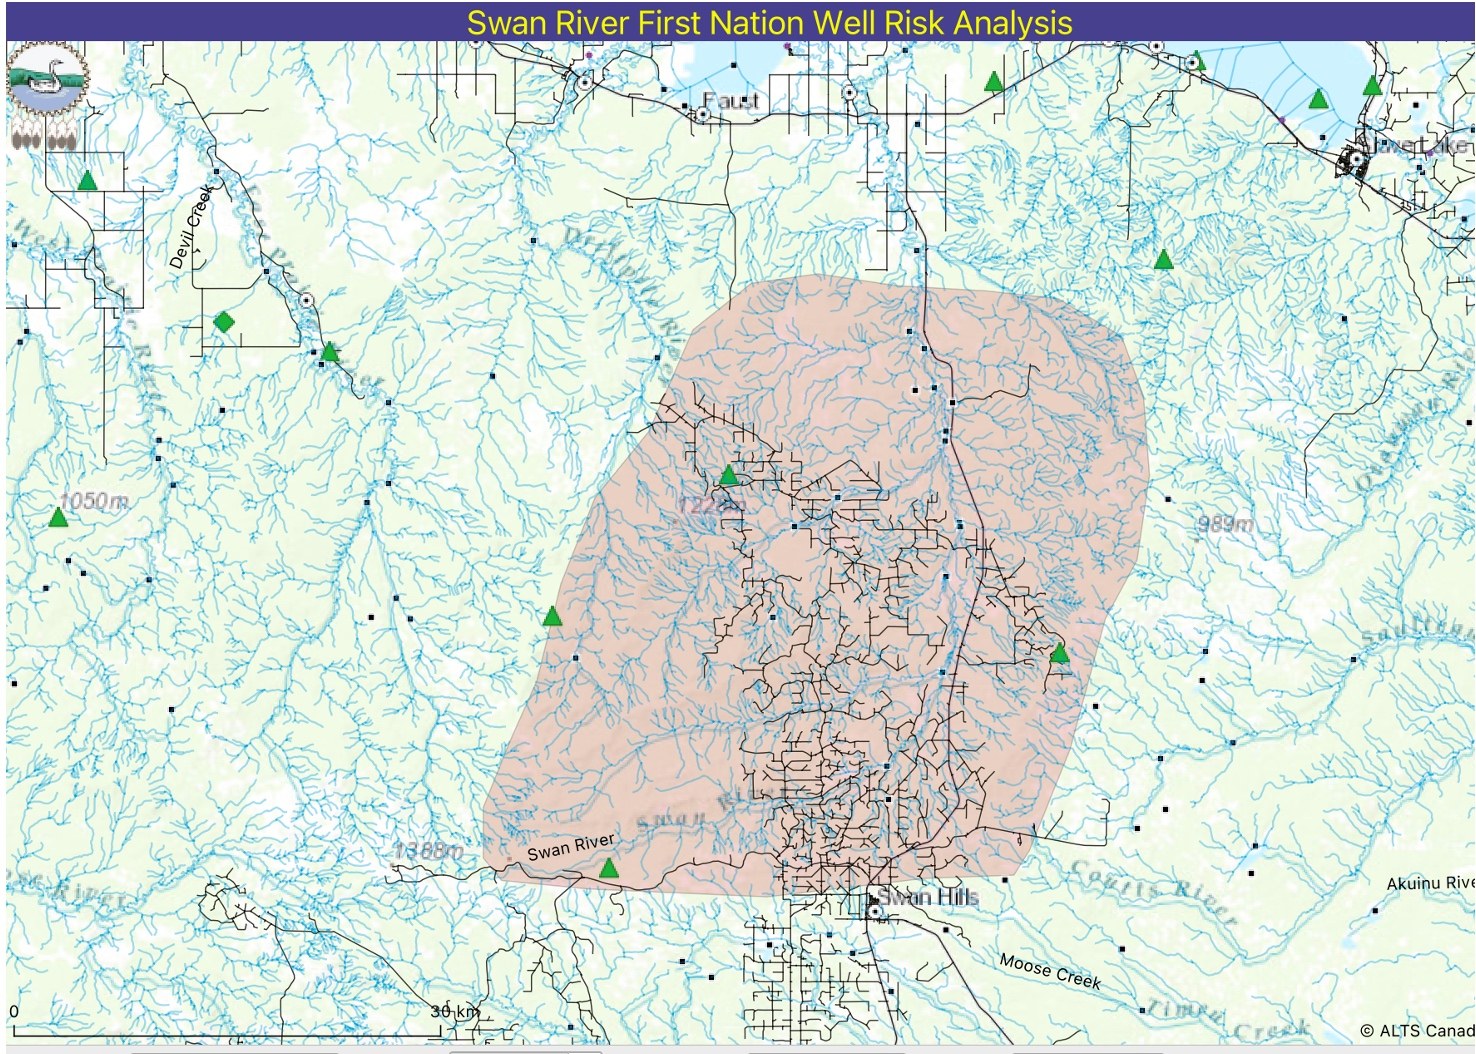
Task: Select the Swan Hills town circle marker
Action: pyautogui.click(x=876, y=912)
